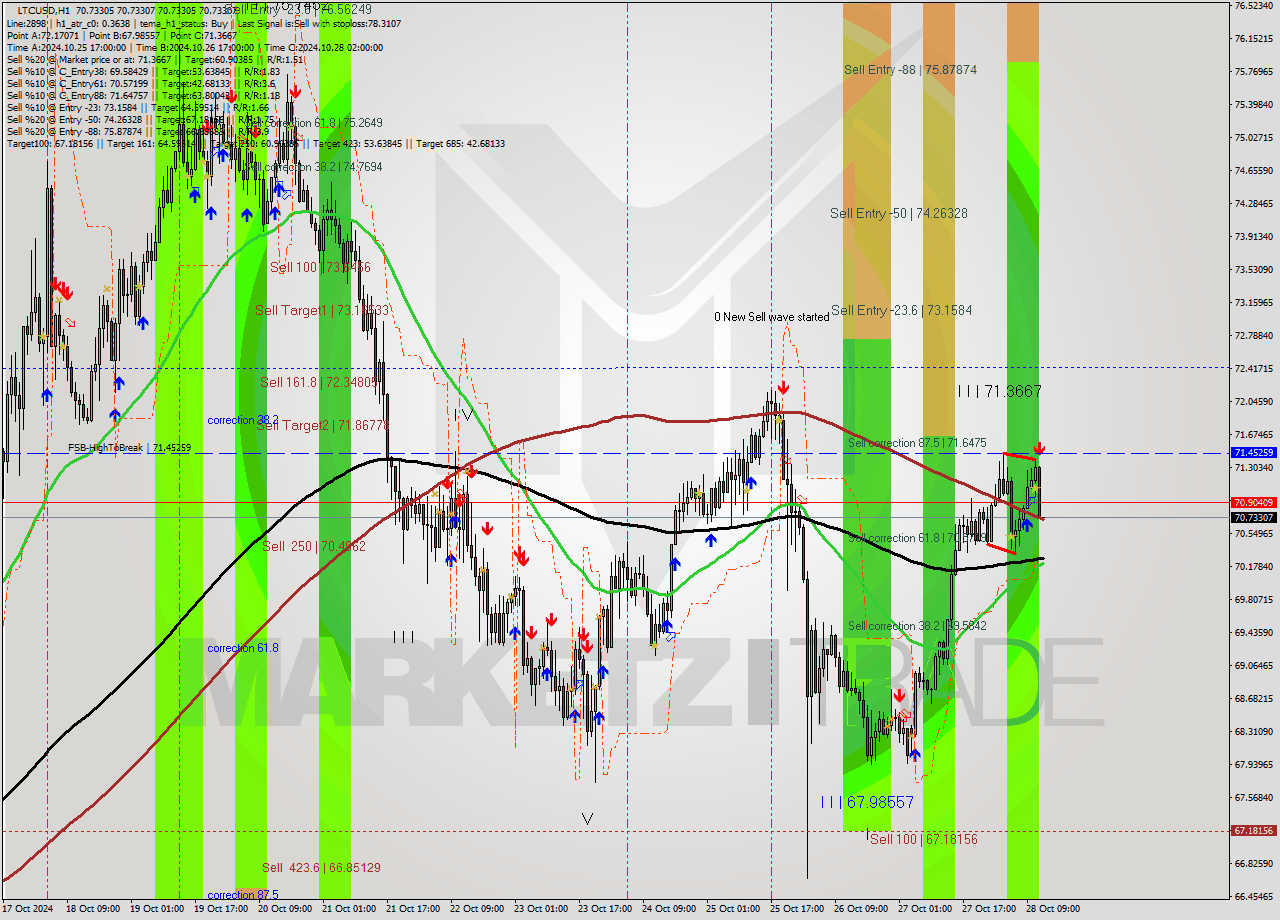Click the '21 Oct 01:00' time axis label
The image size is (1280, 920).
pyautogui.click(x=347, y=909)
